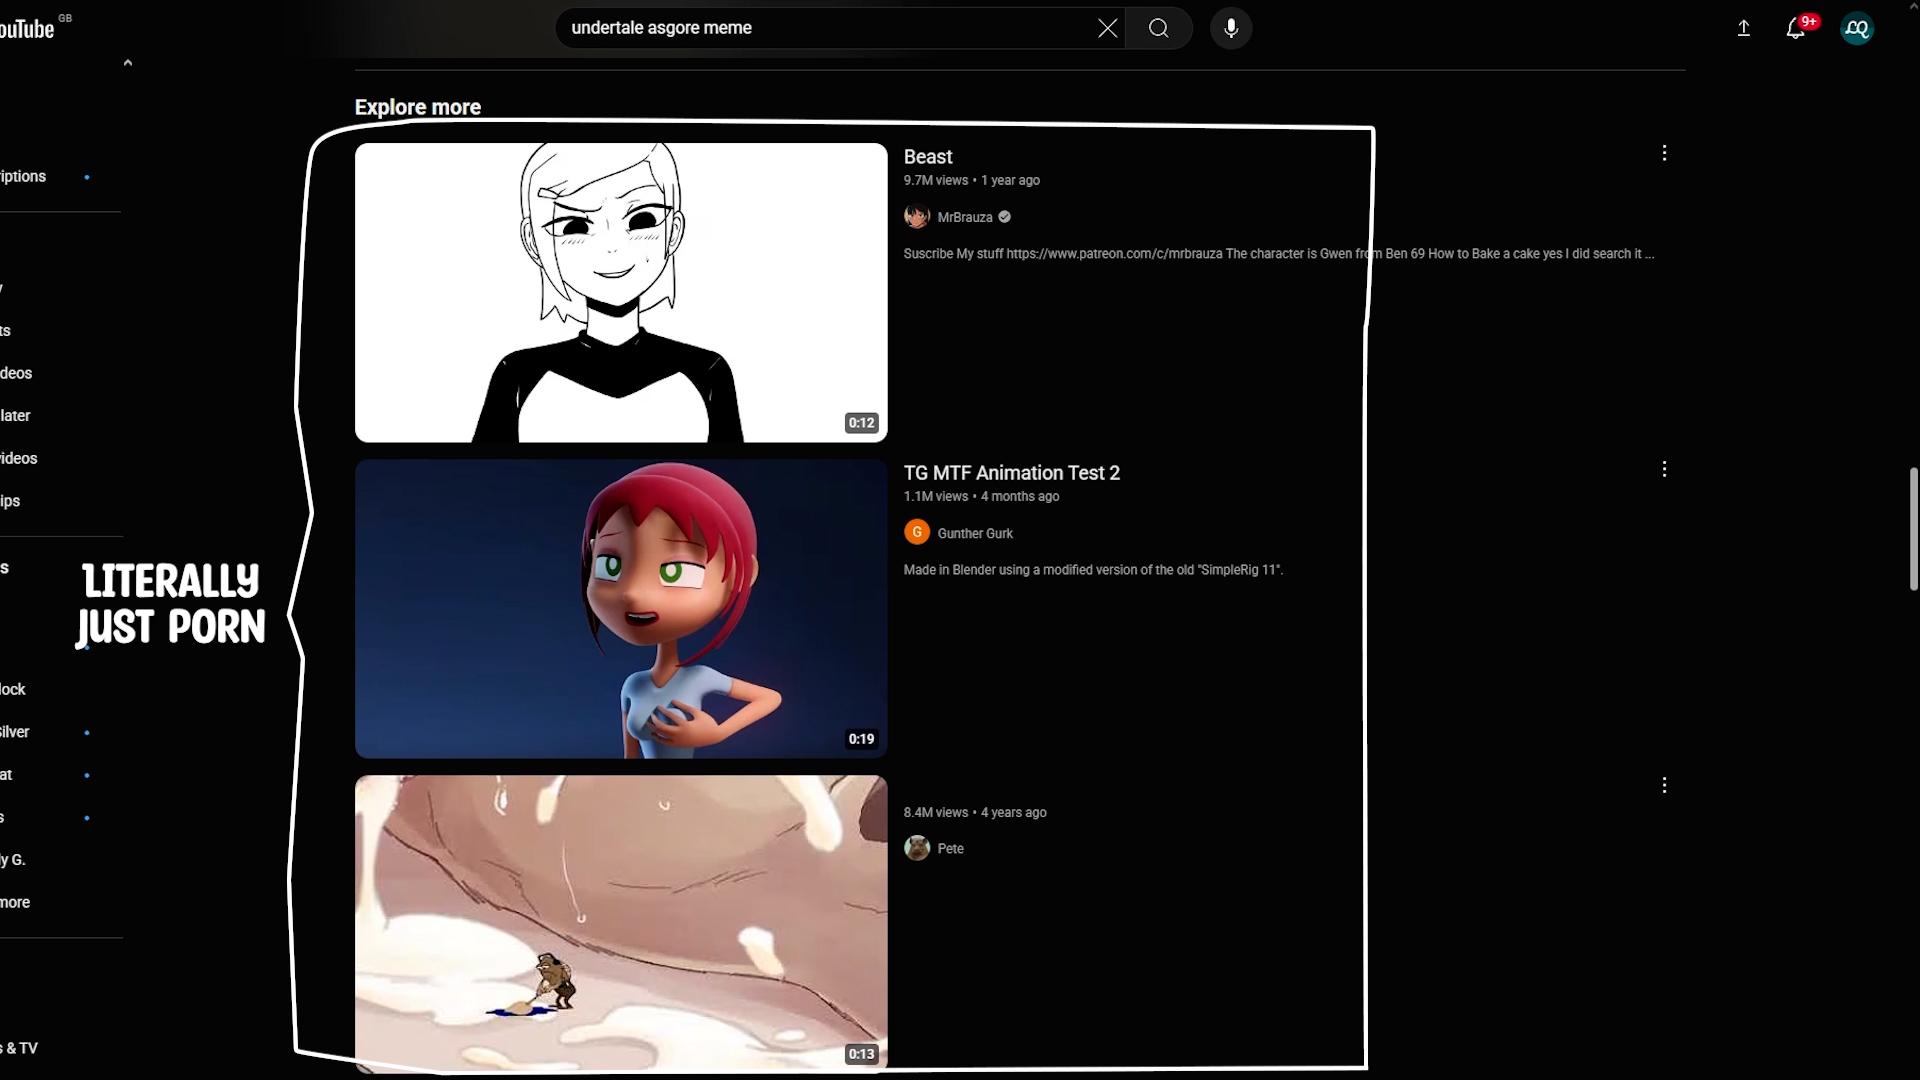
Task: Click into the search text field
Action: [820, 28]
